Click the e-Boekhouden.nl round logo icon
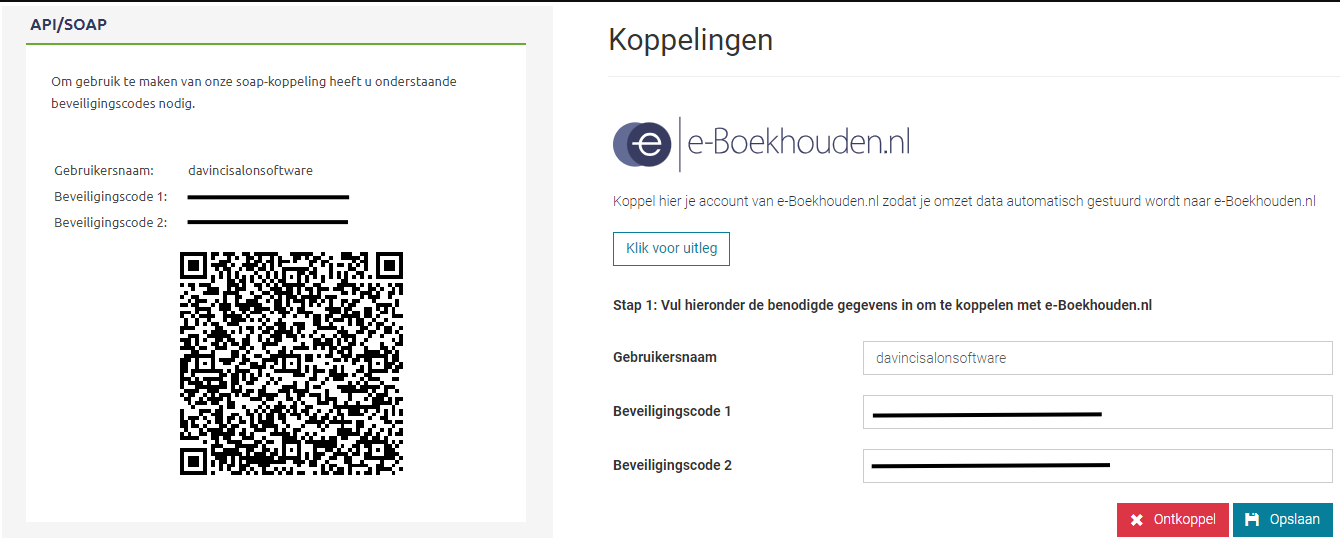The width and height of the screenshot is (1340, 548). tap(642, 144)
